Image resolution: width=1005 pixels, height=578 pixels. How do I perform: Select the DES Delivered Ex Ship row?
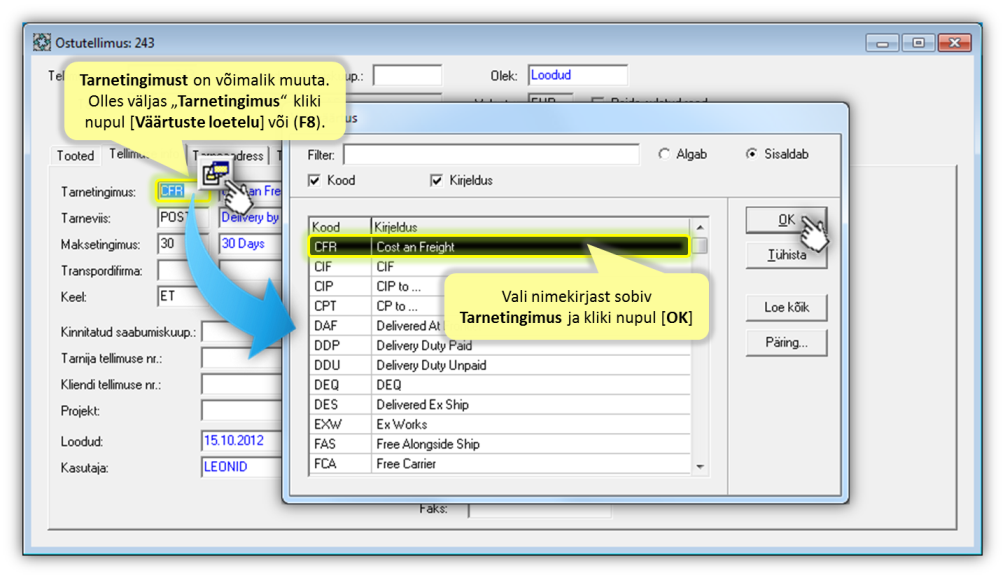pos(500,405)
